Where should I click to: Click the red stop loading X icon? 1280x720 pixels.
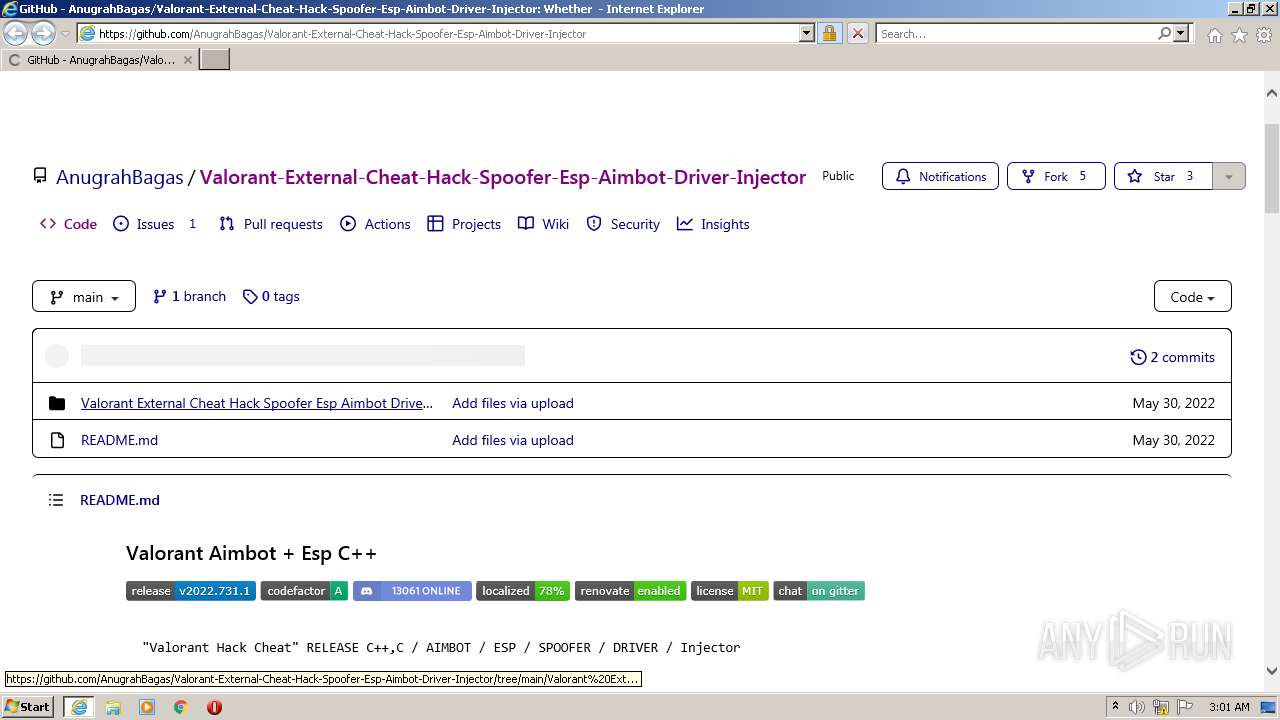pos(857,33)
